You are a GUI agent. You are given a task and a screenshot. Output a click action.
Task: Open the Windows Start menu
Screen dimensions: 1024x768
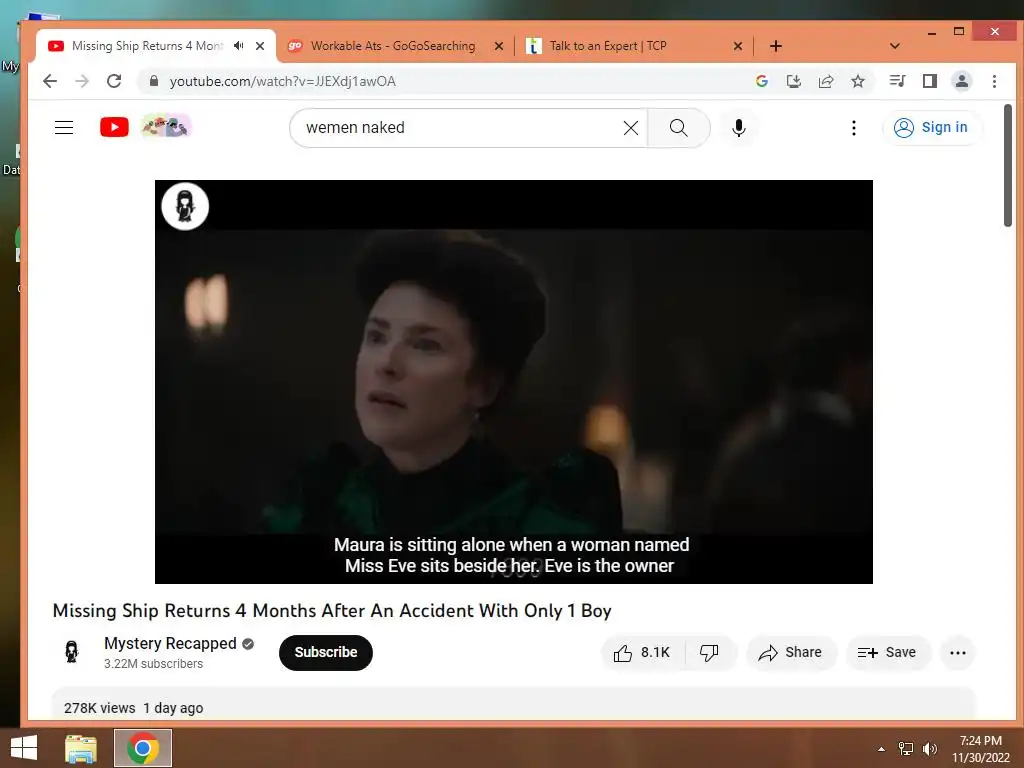(x=24, y=748)
